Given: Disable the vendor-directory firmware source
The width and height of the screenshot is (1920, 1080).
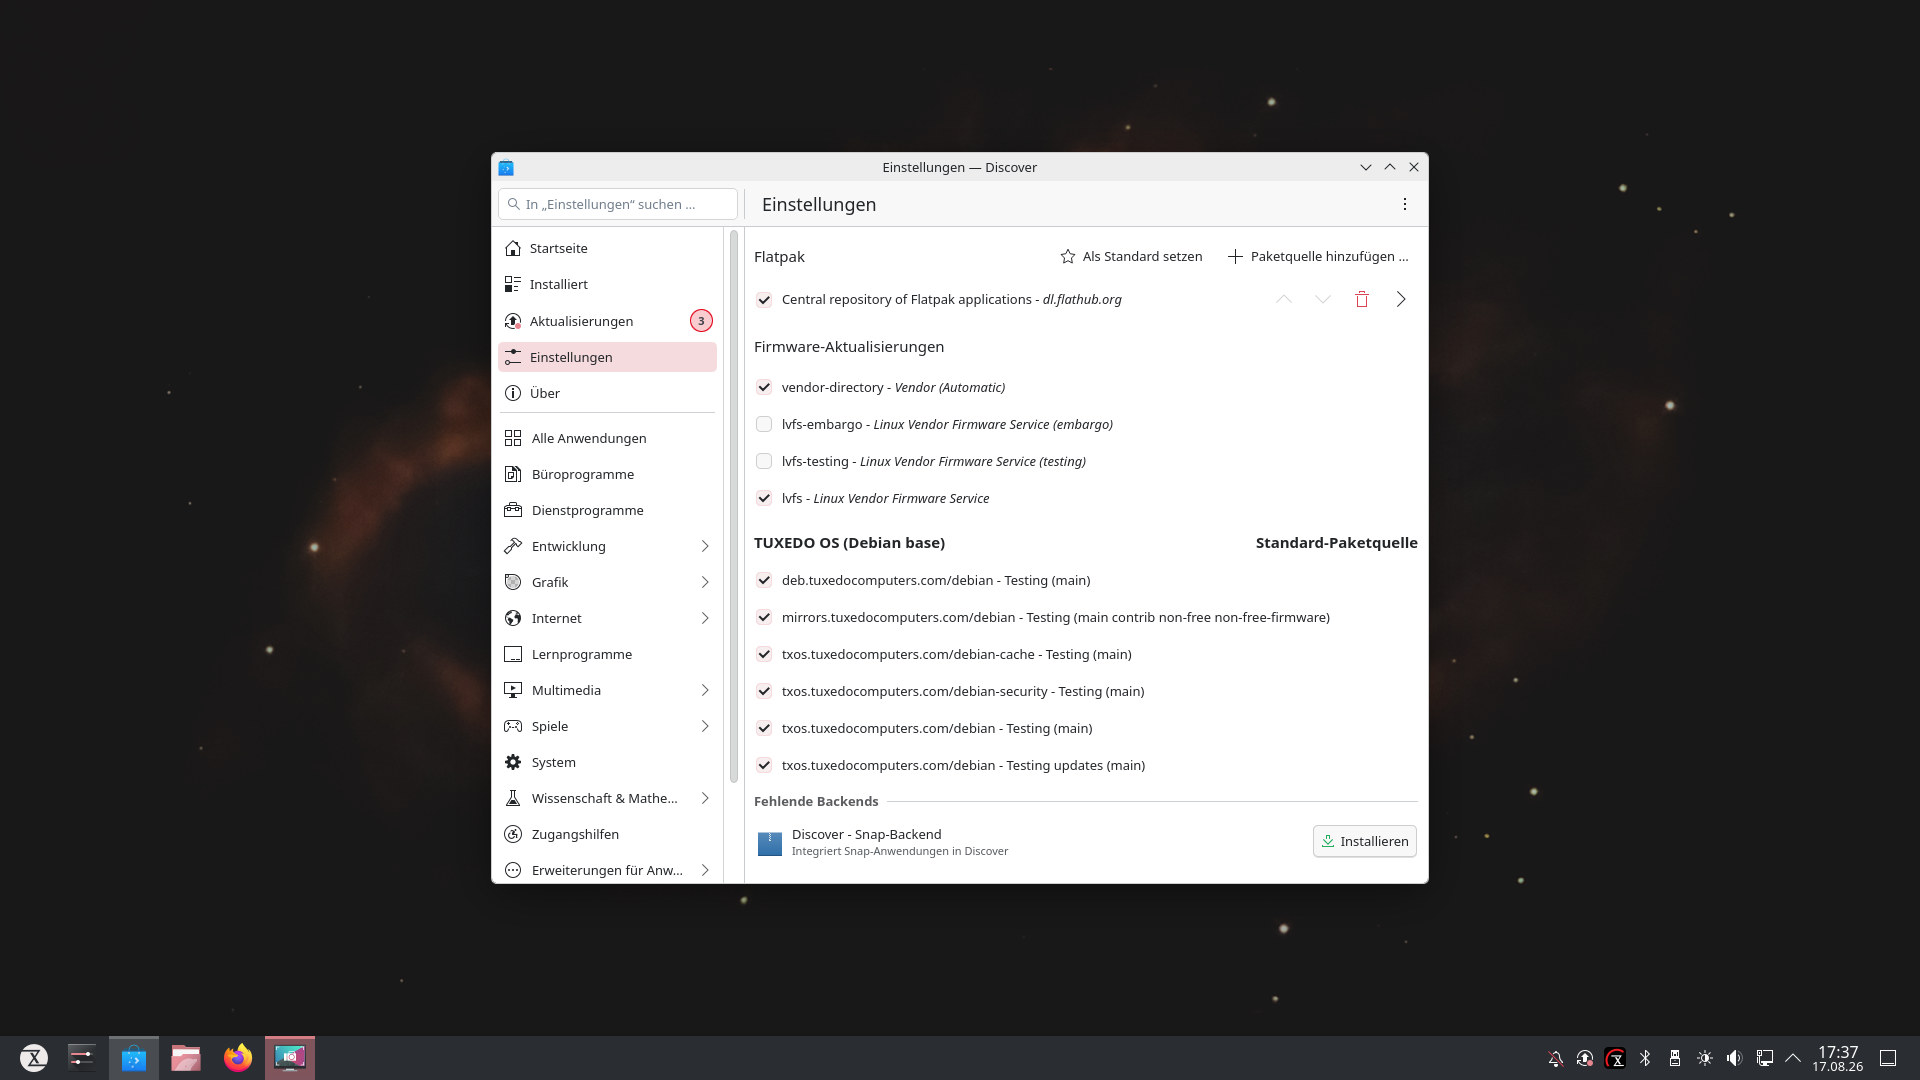Looking at the screenshot, I should pyautogui.click(x=764, y=388).
